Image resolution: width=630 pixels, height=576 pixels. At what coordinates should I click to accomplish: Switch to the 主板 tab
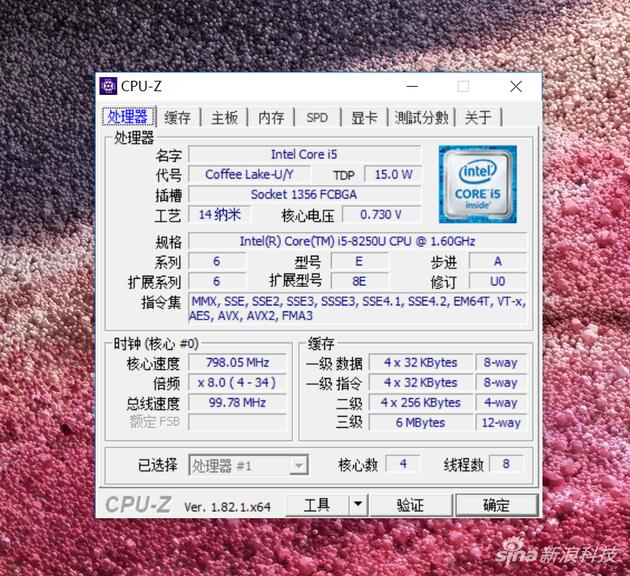(x=224, y=117)
